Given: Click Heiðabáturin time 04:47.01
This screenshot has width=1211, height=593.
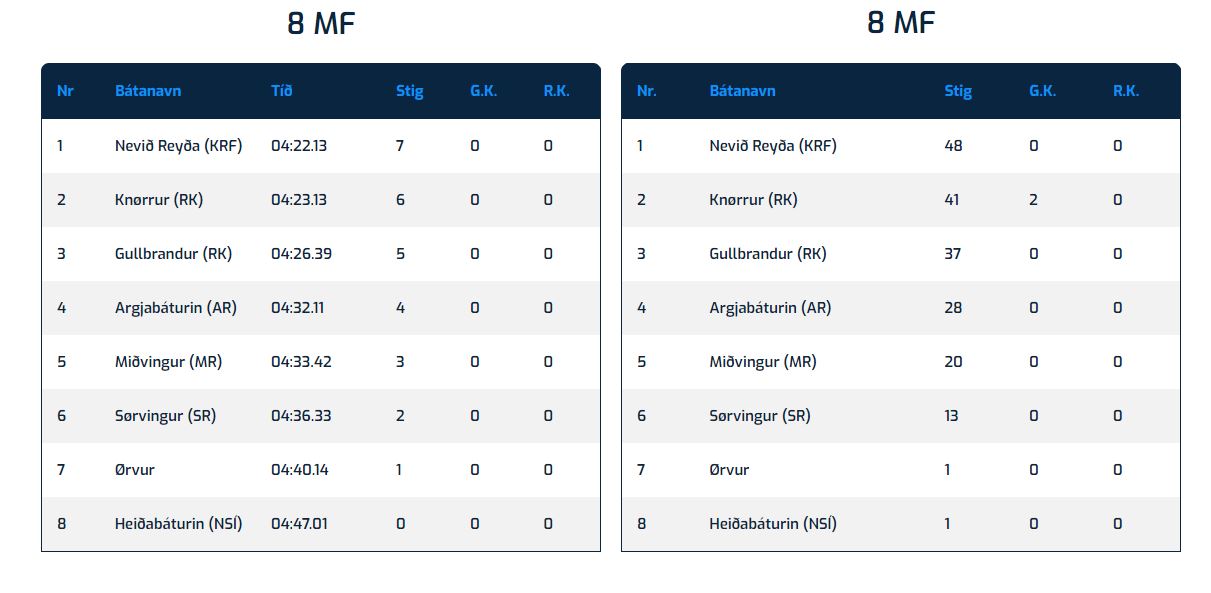Looking at the screenshot, I should (300, 524).
